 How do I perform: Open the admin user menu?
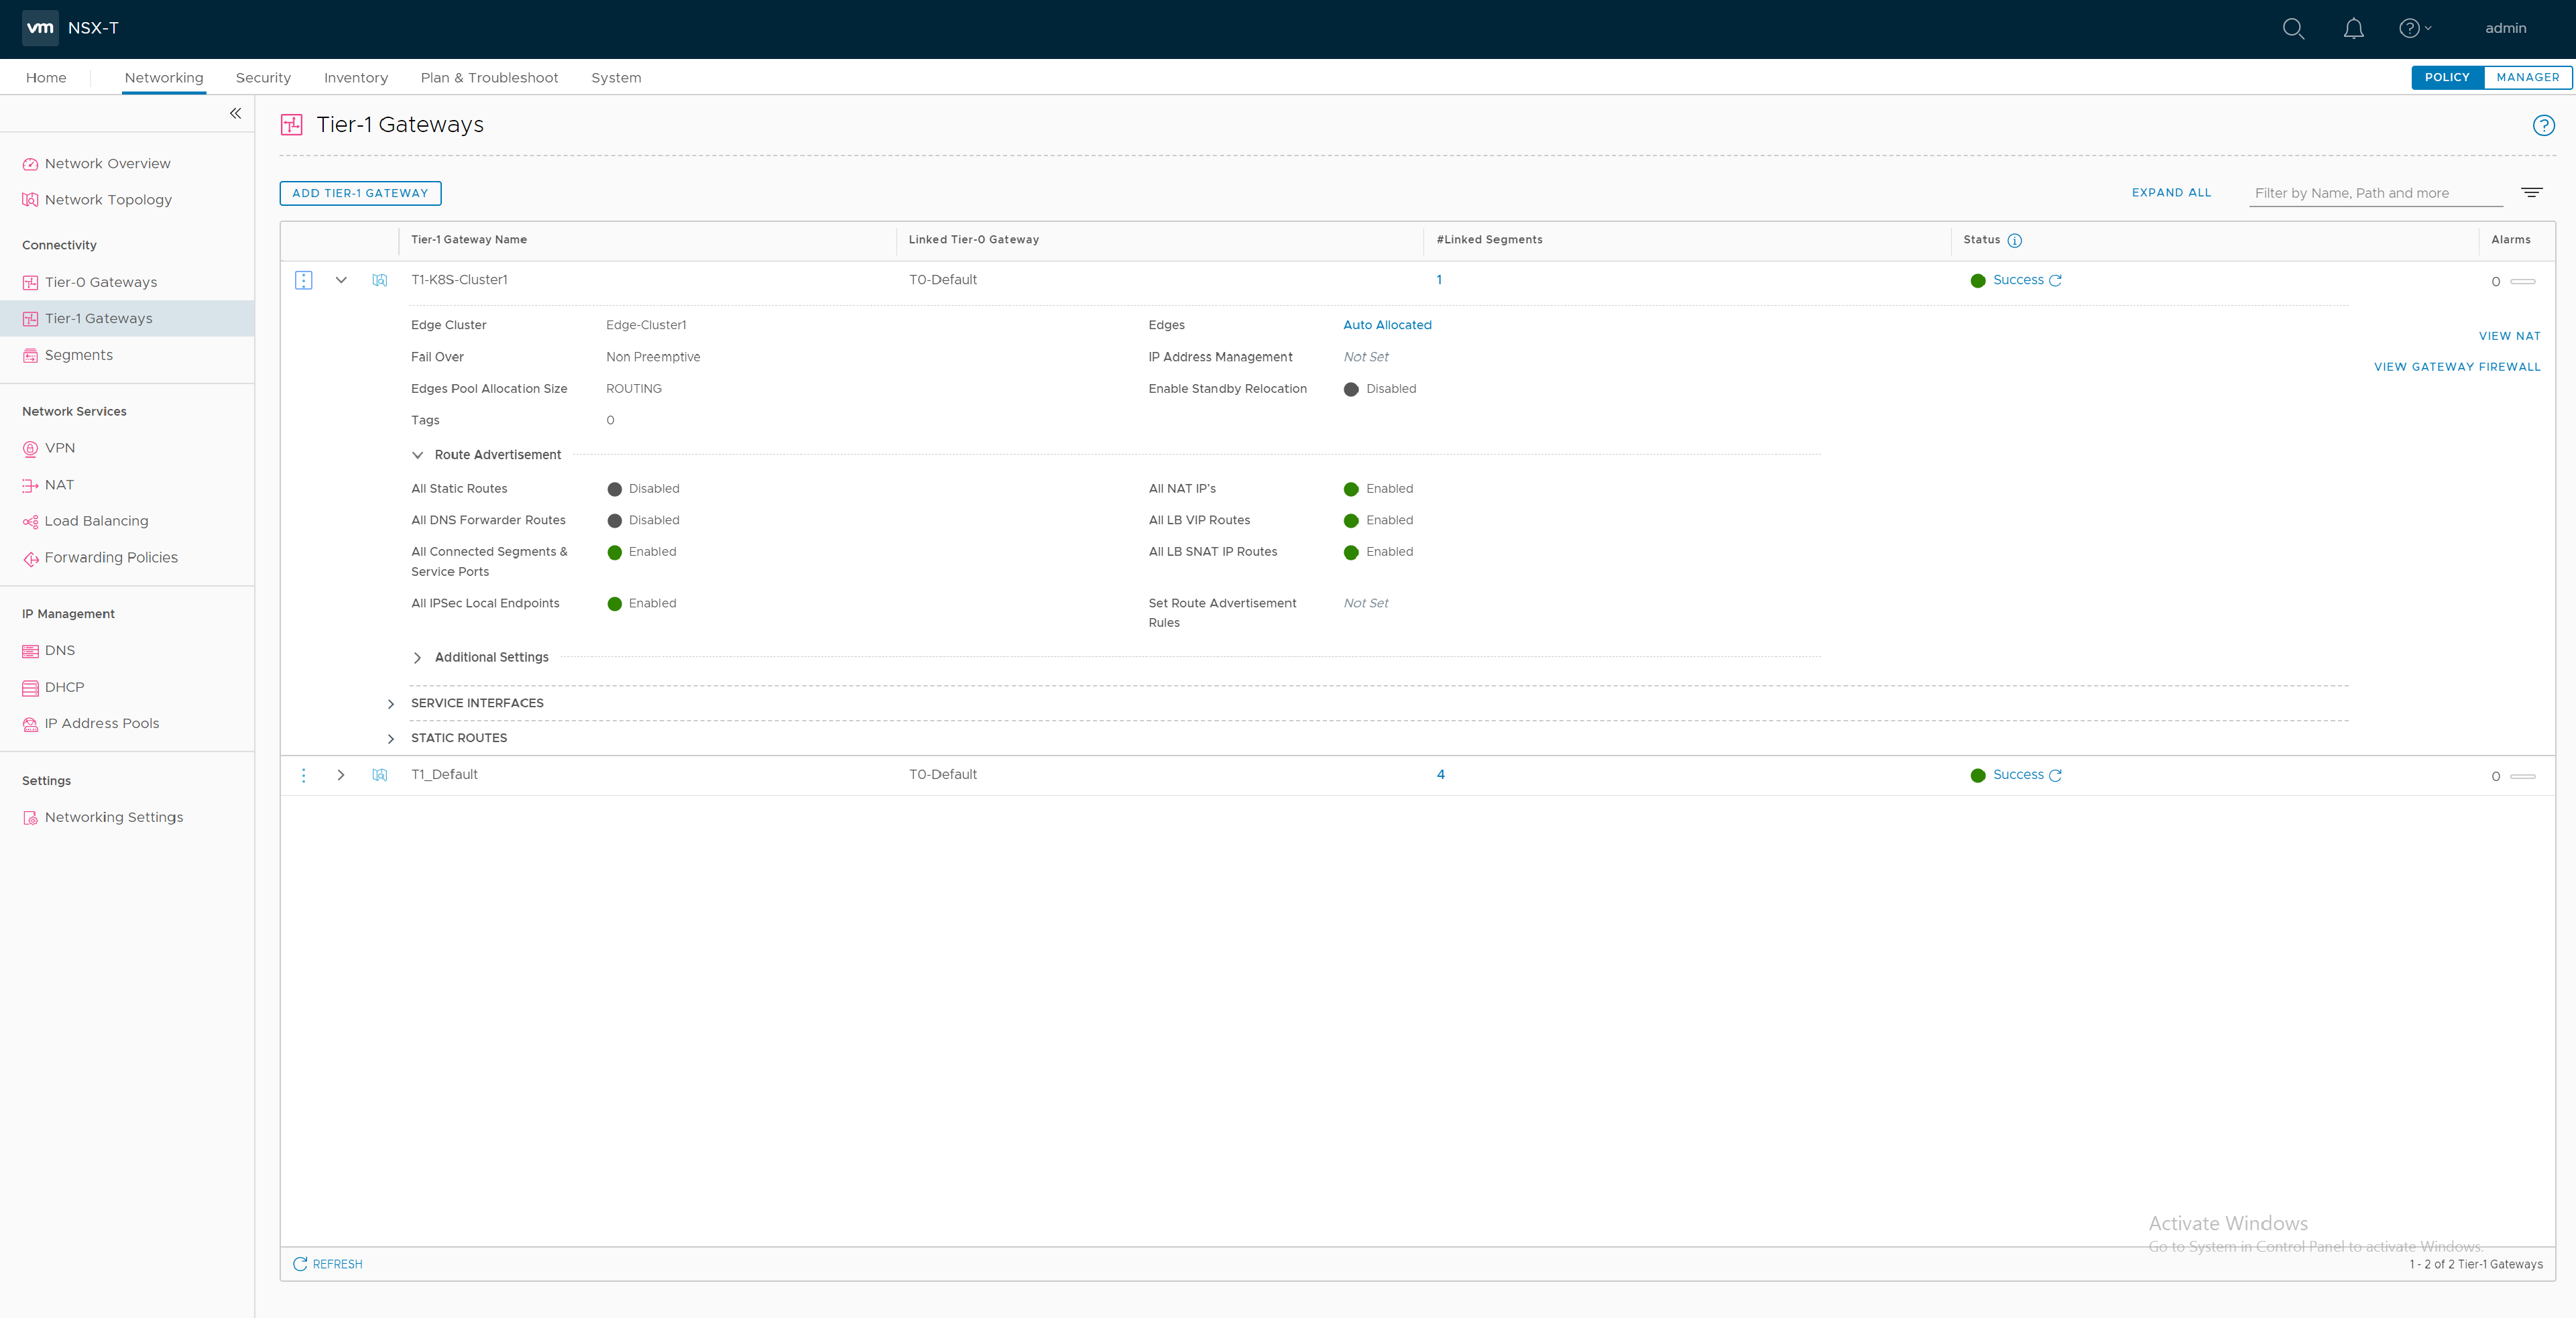2505,28
